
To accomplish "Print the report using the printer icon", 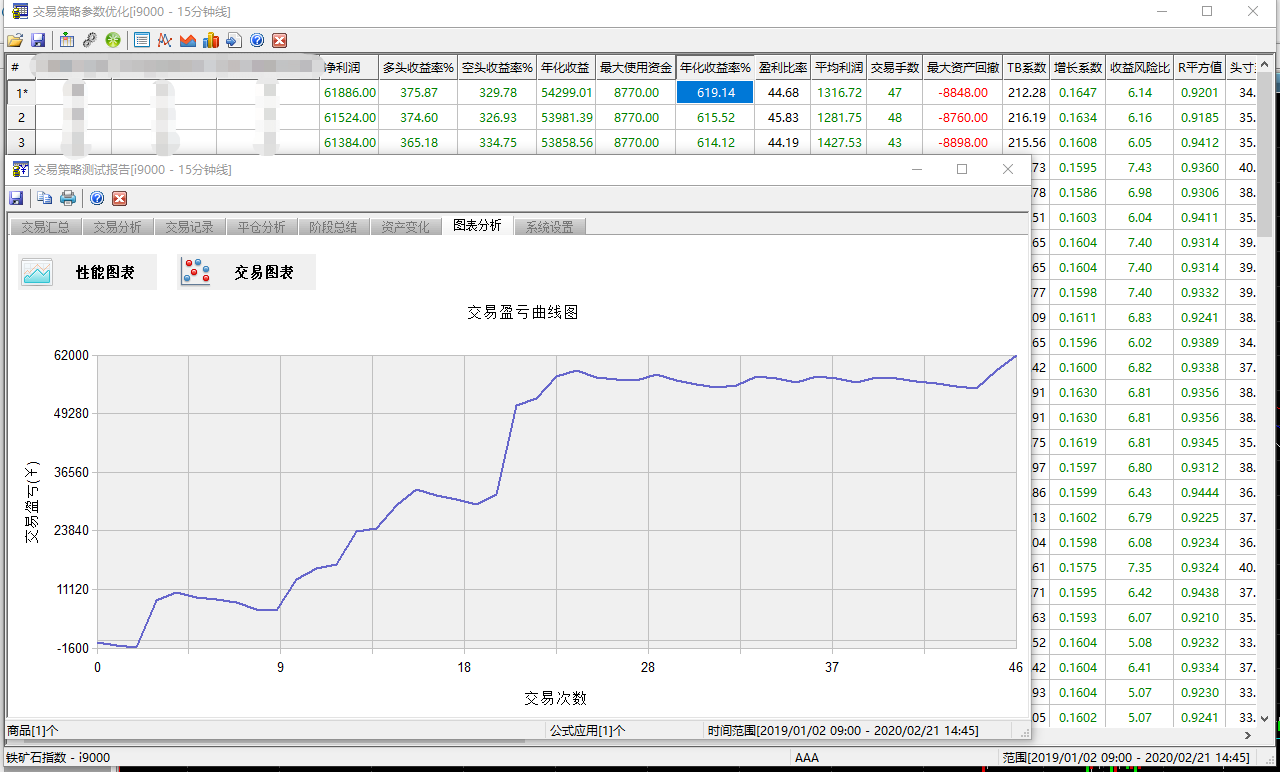I will tap(68, 198).
